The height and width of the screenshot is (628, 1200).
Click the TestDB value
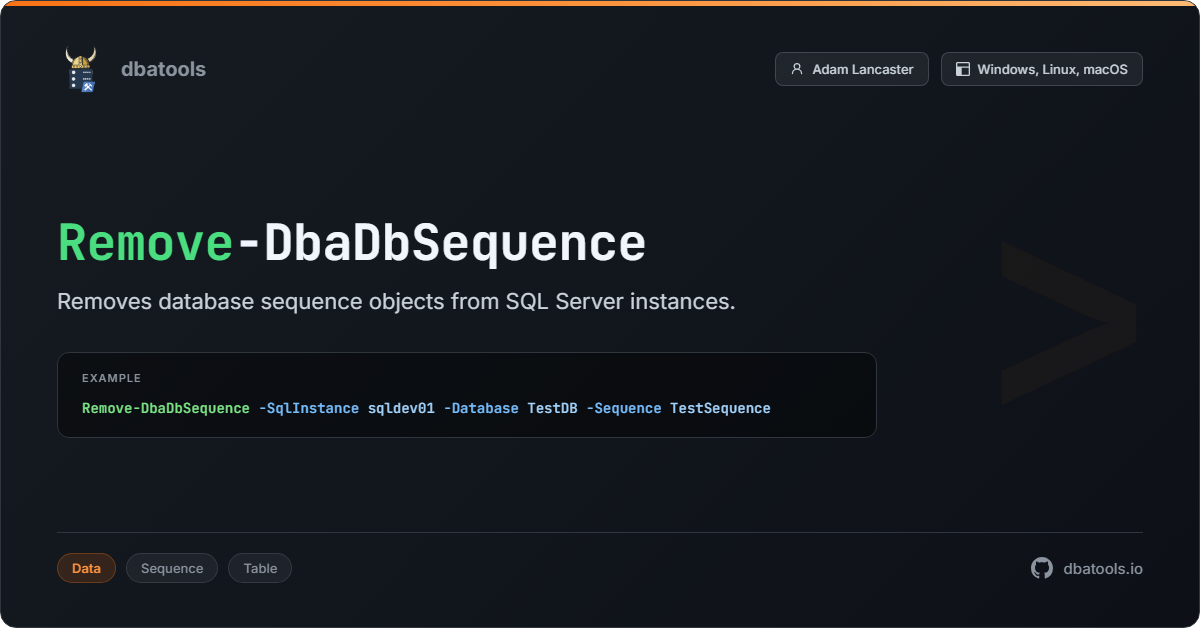[x=552, y=408]
